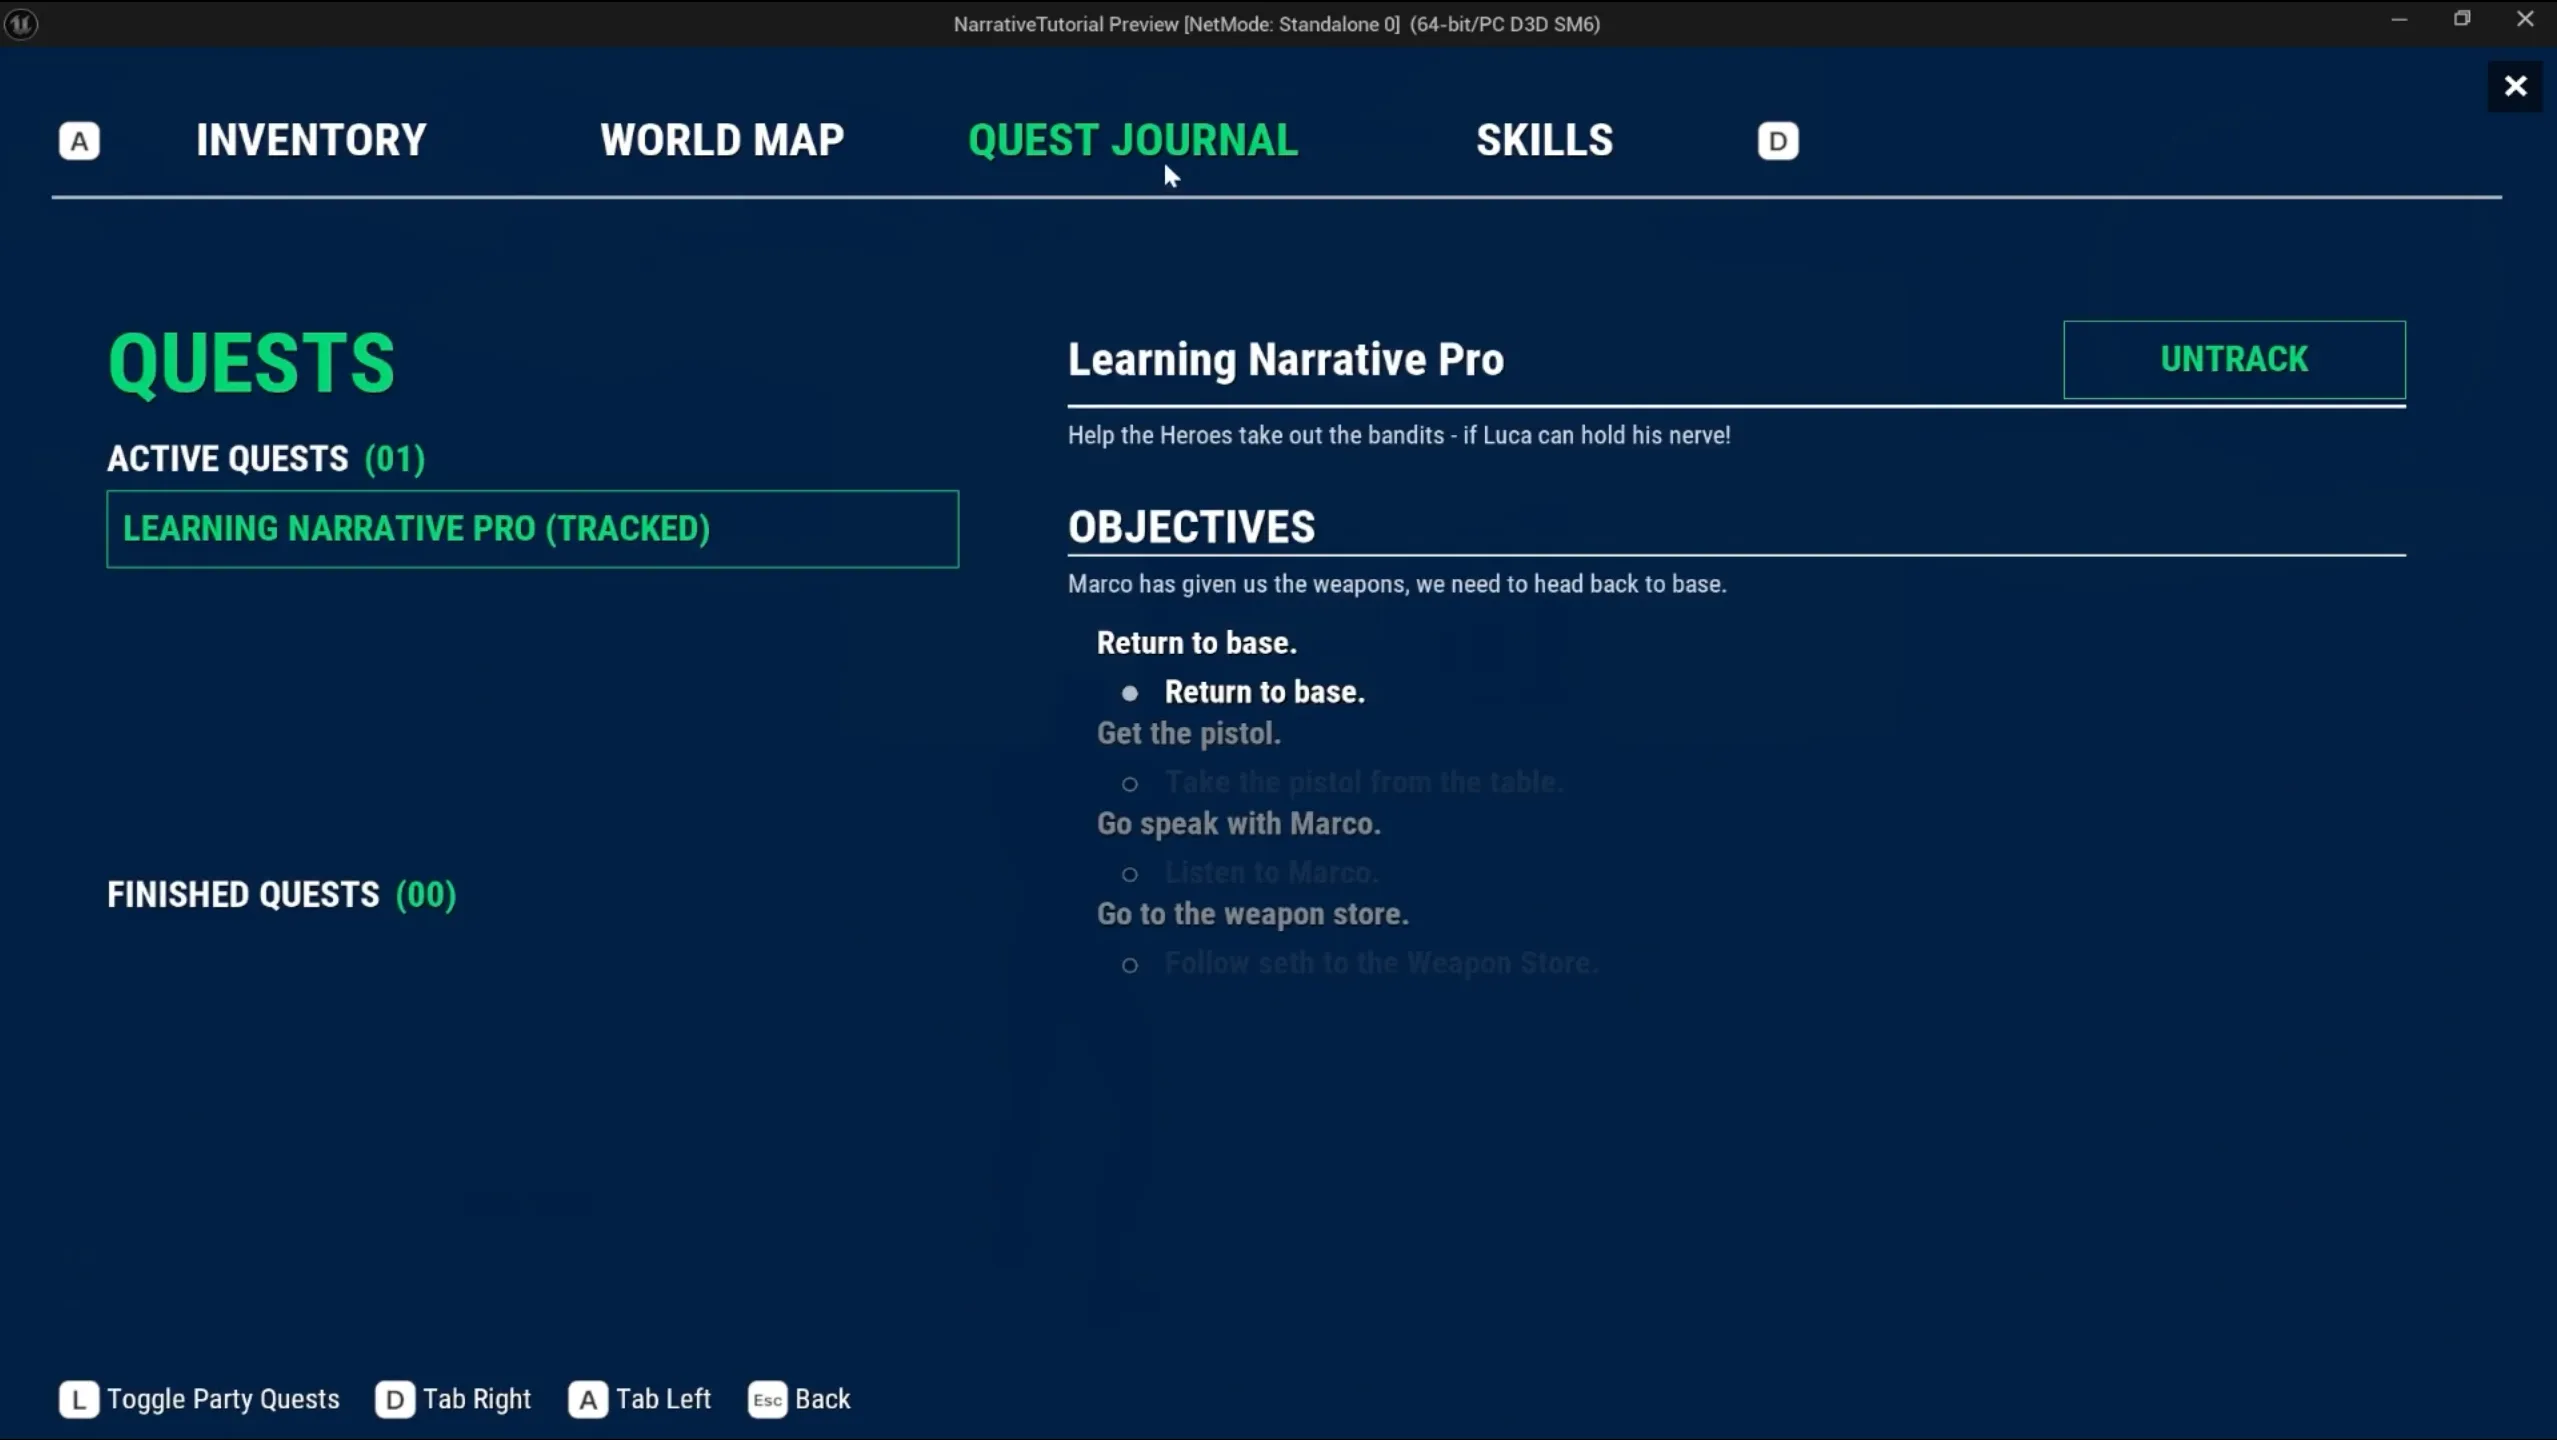The height and width of the screenshot is (1440, 2557).
Task: Click 'Go to the weapon store.' objective heading
Action: (x=1253, y=914)
